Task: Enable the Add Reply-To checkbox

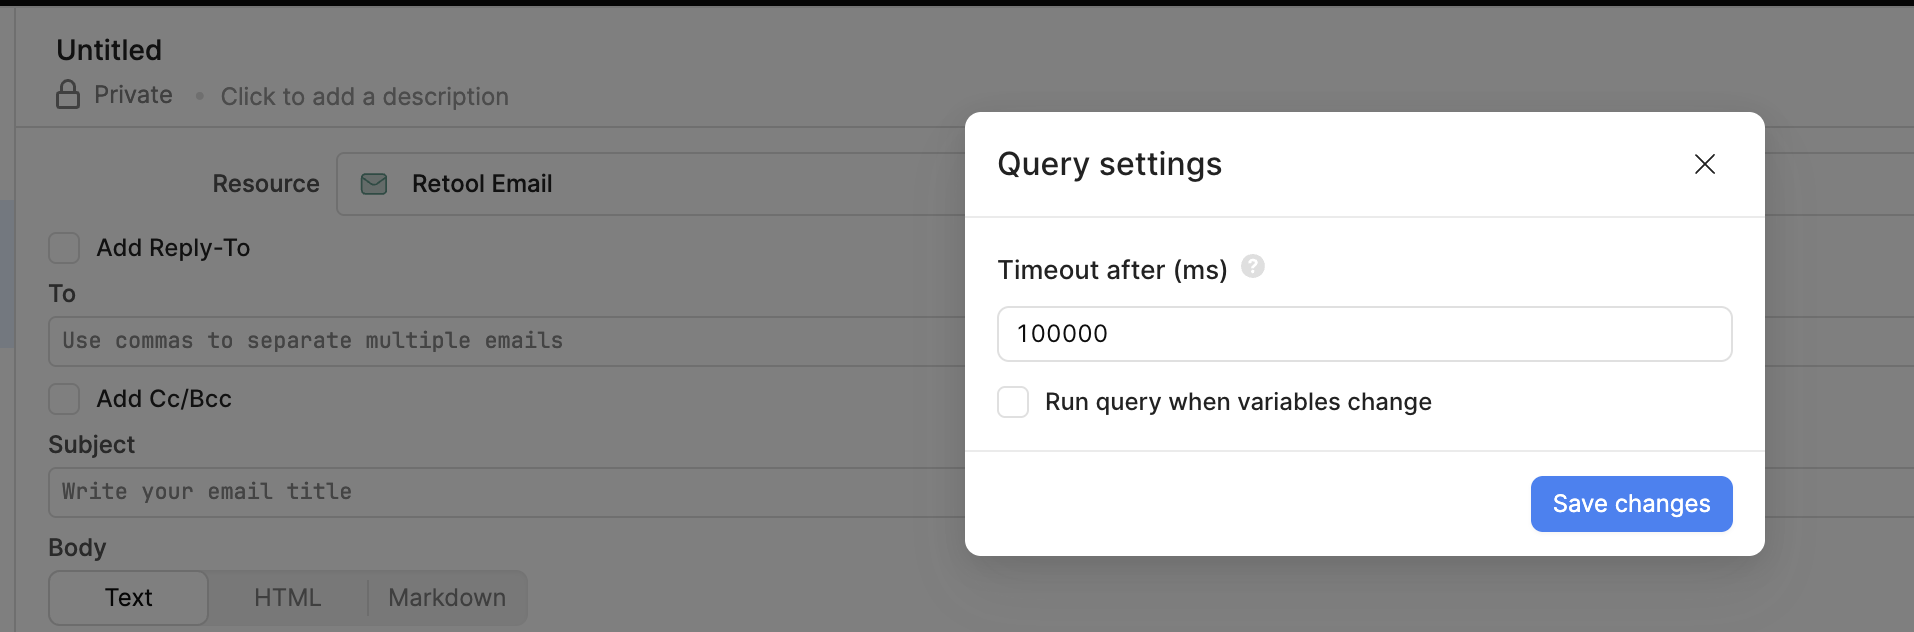Action: tap(65, 248)
